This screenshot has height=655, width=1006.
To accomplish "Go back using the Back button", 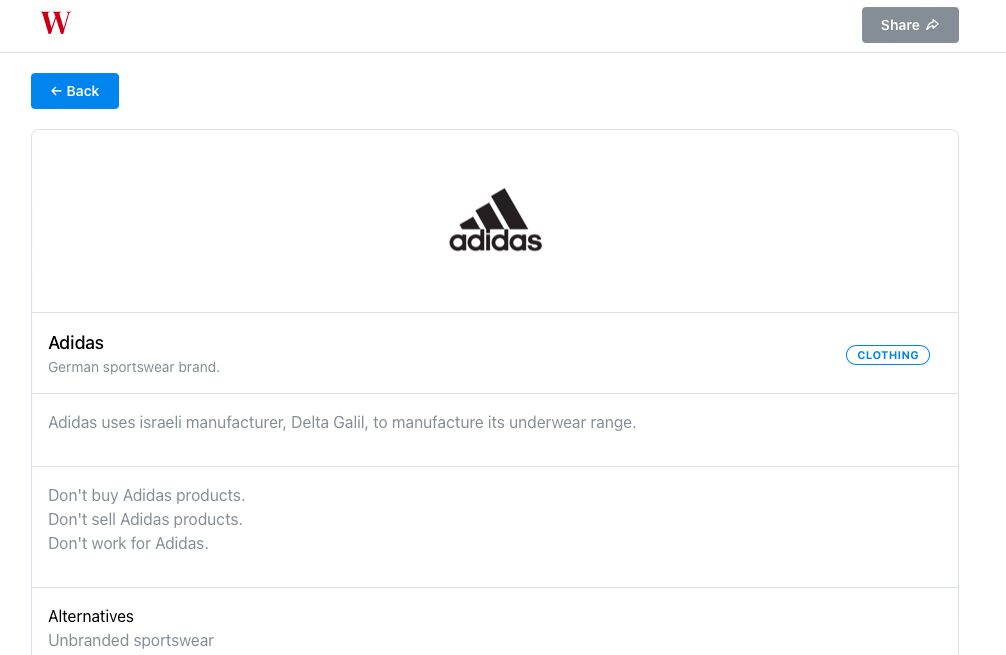I will (75, 91).
